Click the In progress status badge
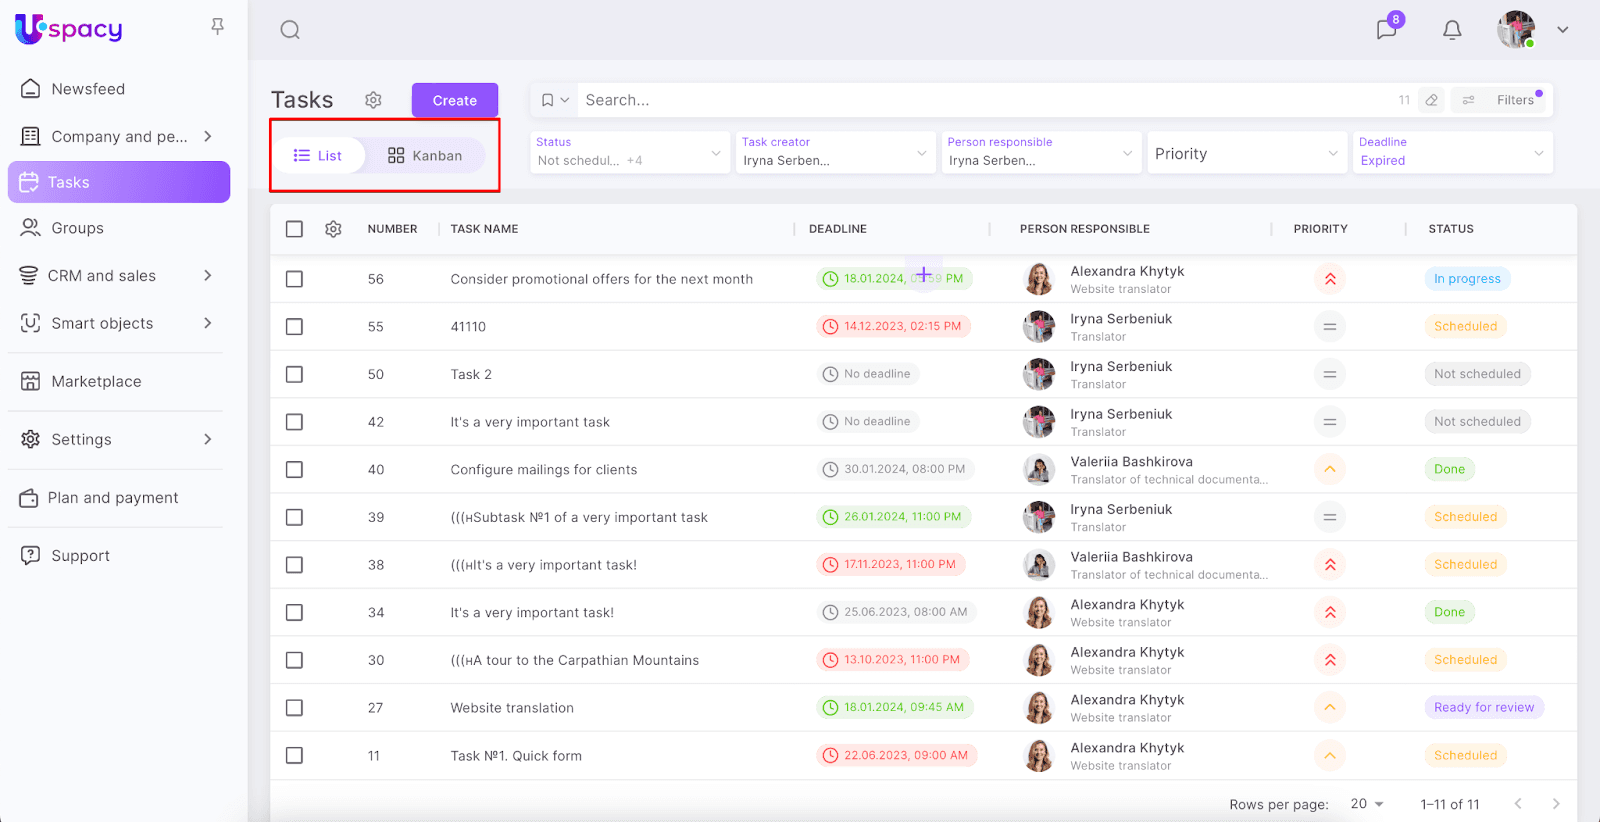 (x=1466, y=279)
